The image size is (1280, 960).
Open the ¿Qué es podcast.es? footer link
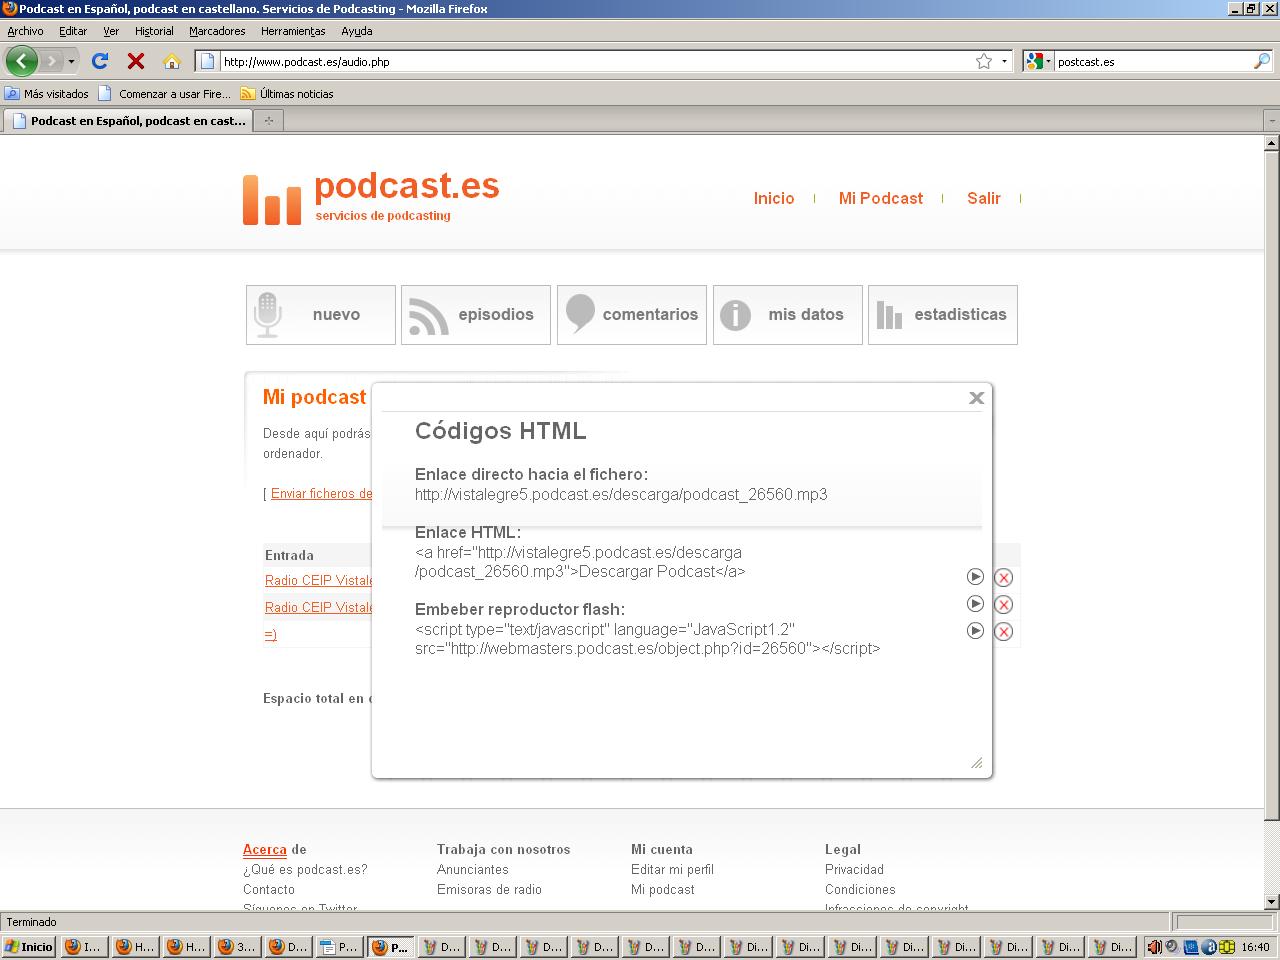tap(305, 870)
